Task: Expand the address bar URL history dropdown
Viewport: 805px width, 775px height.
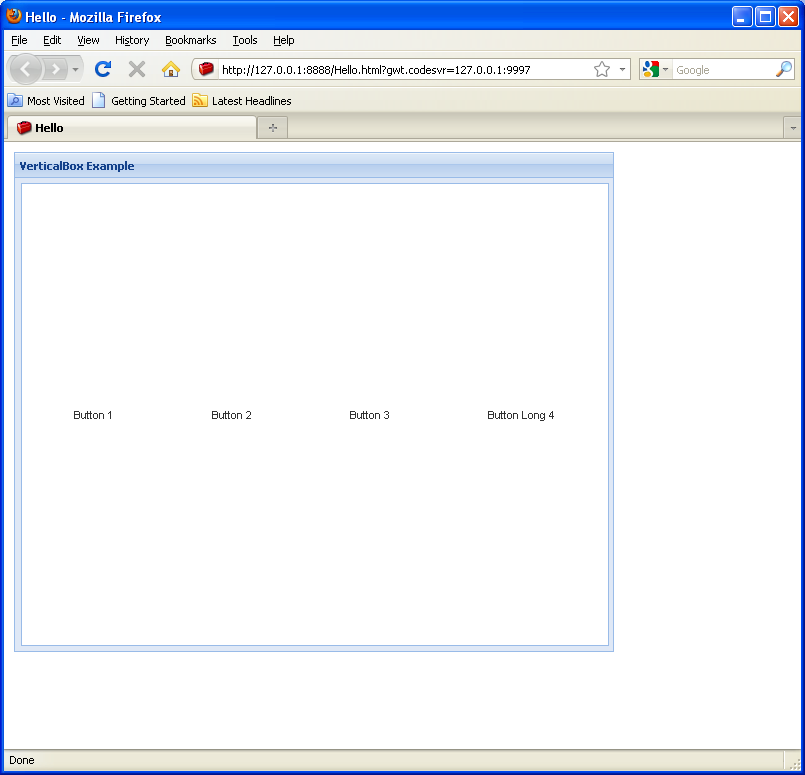Action: click(x=622, y=69)
